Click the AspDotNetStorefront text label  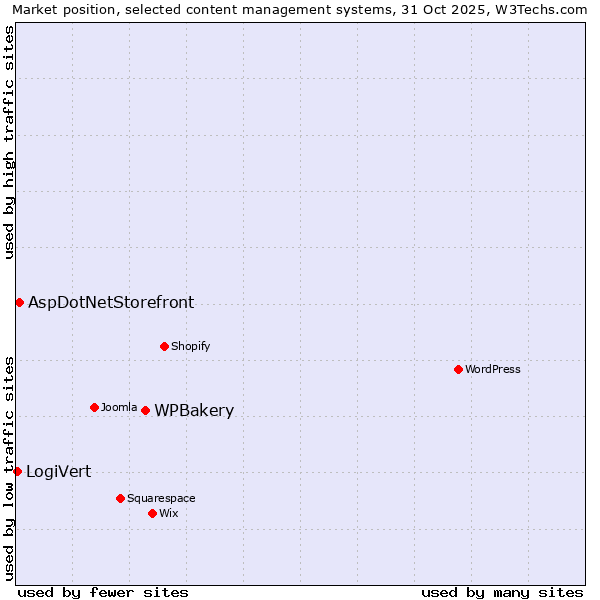click(x=111, y=302)
